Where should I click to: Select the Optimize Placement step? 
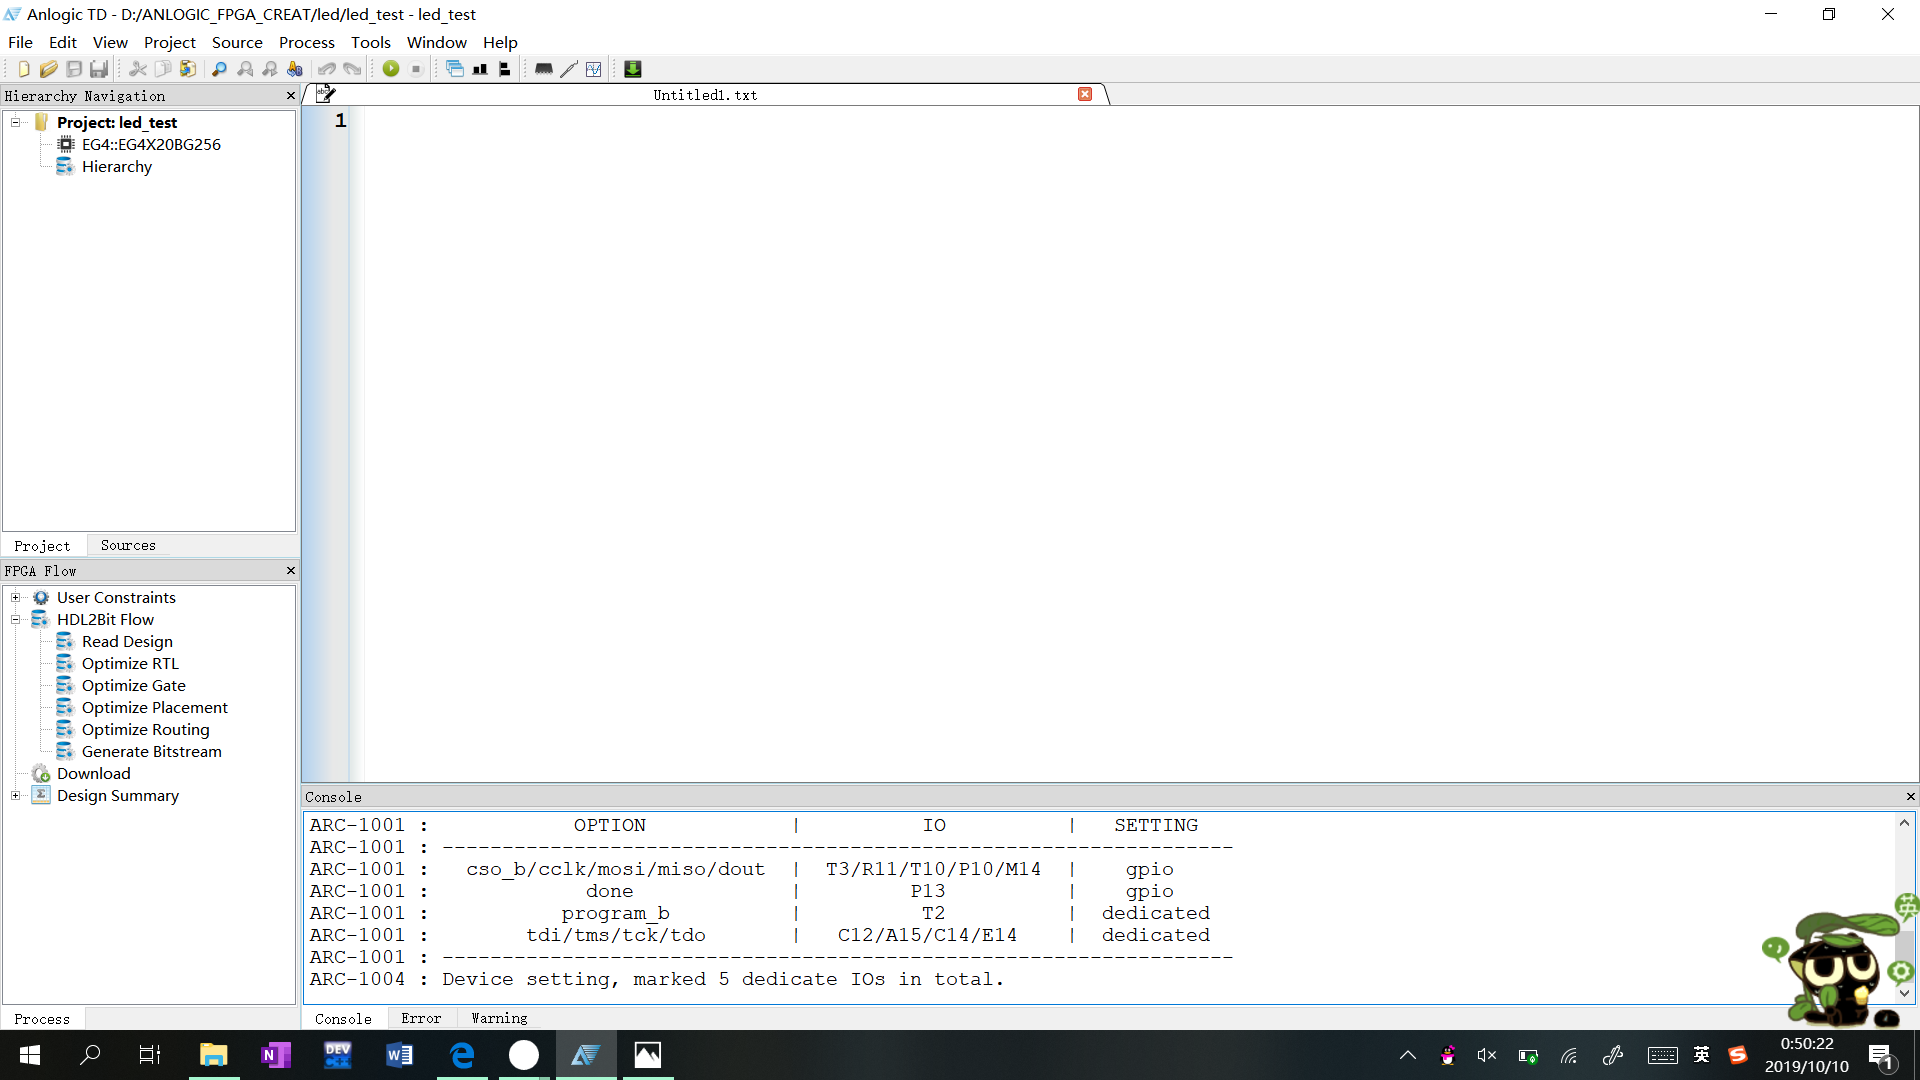click(x=154, y=707)
